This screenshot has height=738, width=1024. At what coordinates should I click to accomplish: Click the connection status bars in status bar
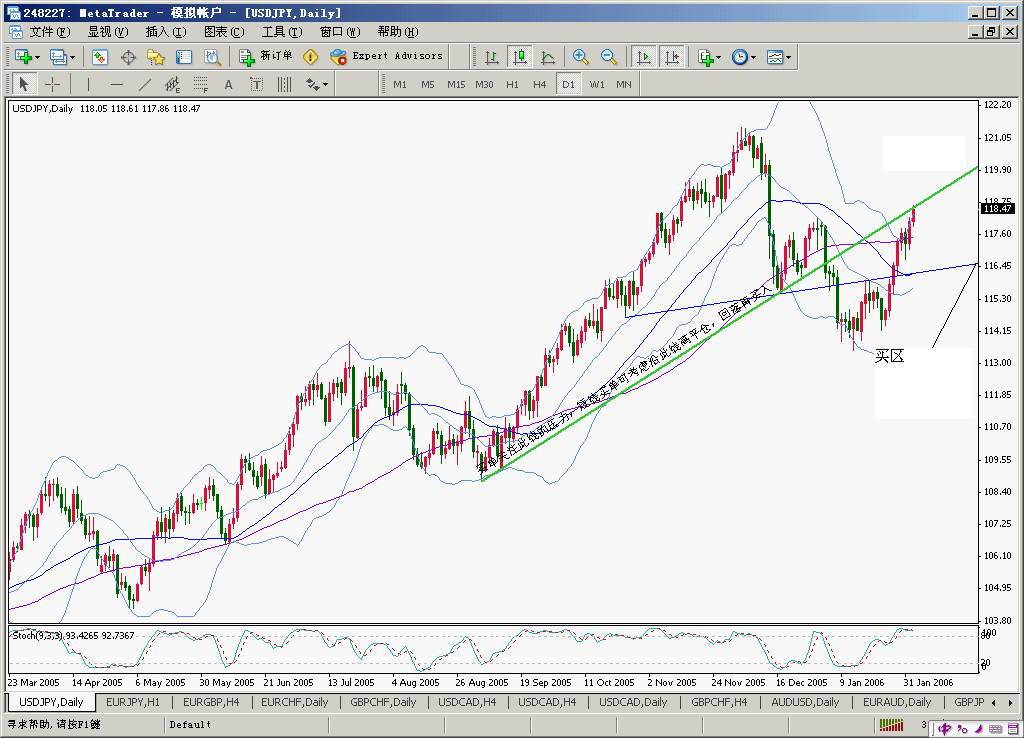tap(892, 724)
